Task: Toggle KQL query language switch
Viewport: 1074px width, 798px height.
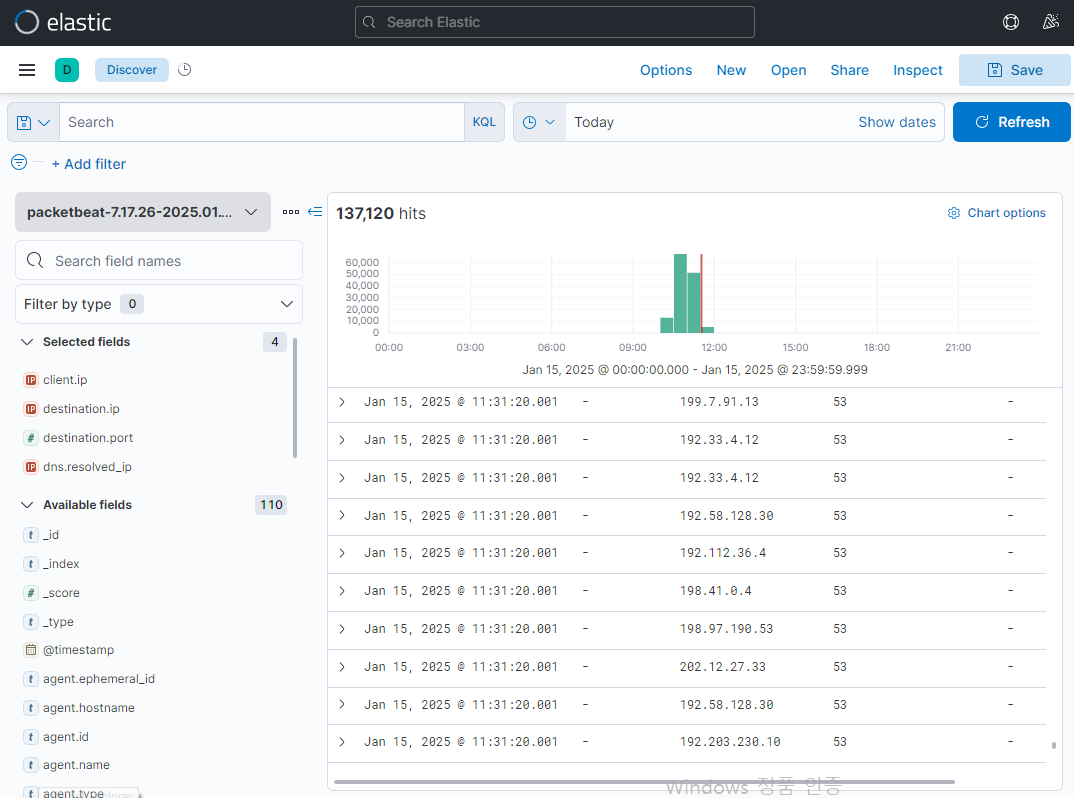Action: (484, 123)
